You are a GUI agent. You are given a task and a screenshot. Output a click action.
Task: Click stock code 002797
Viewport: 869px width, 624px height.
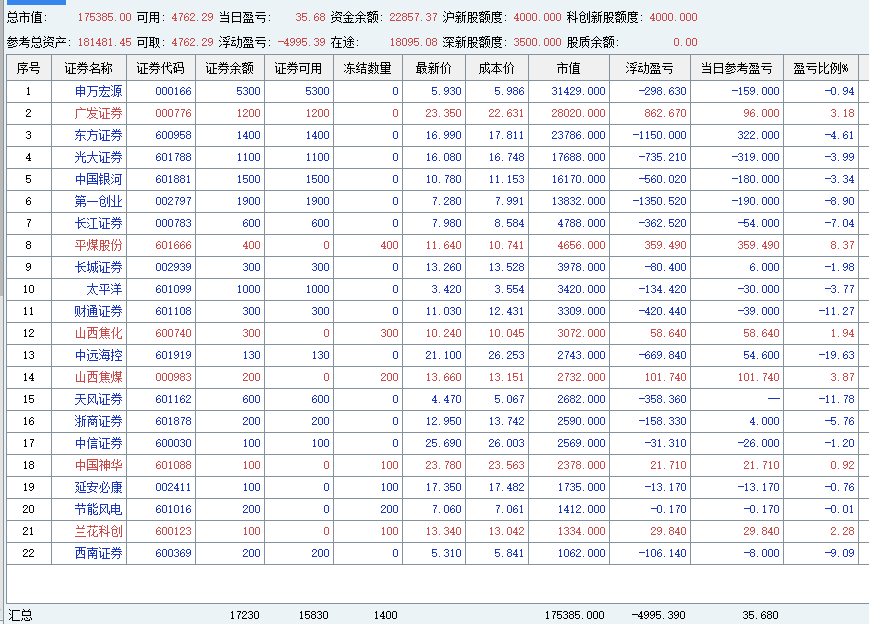click(x=173, y=201)
